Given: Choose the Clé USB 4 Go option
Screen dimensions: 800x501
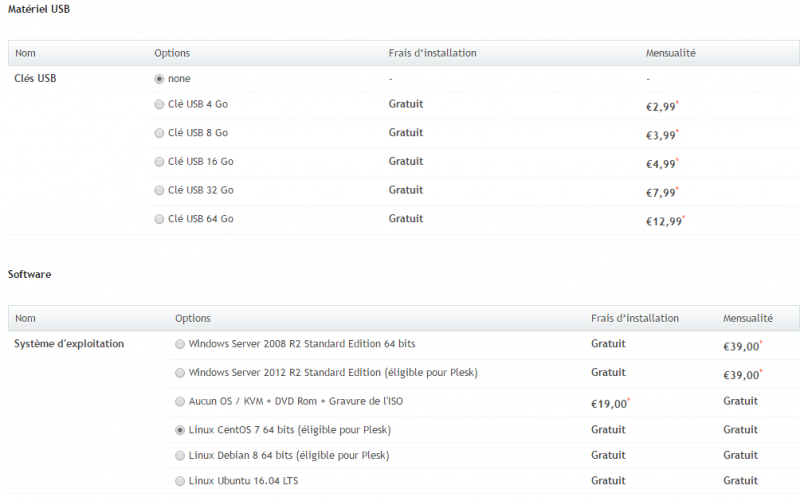Looking at the screenshot, I should (159, 105).
